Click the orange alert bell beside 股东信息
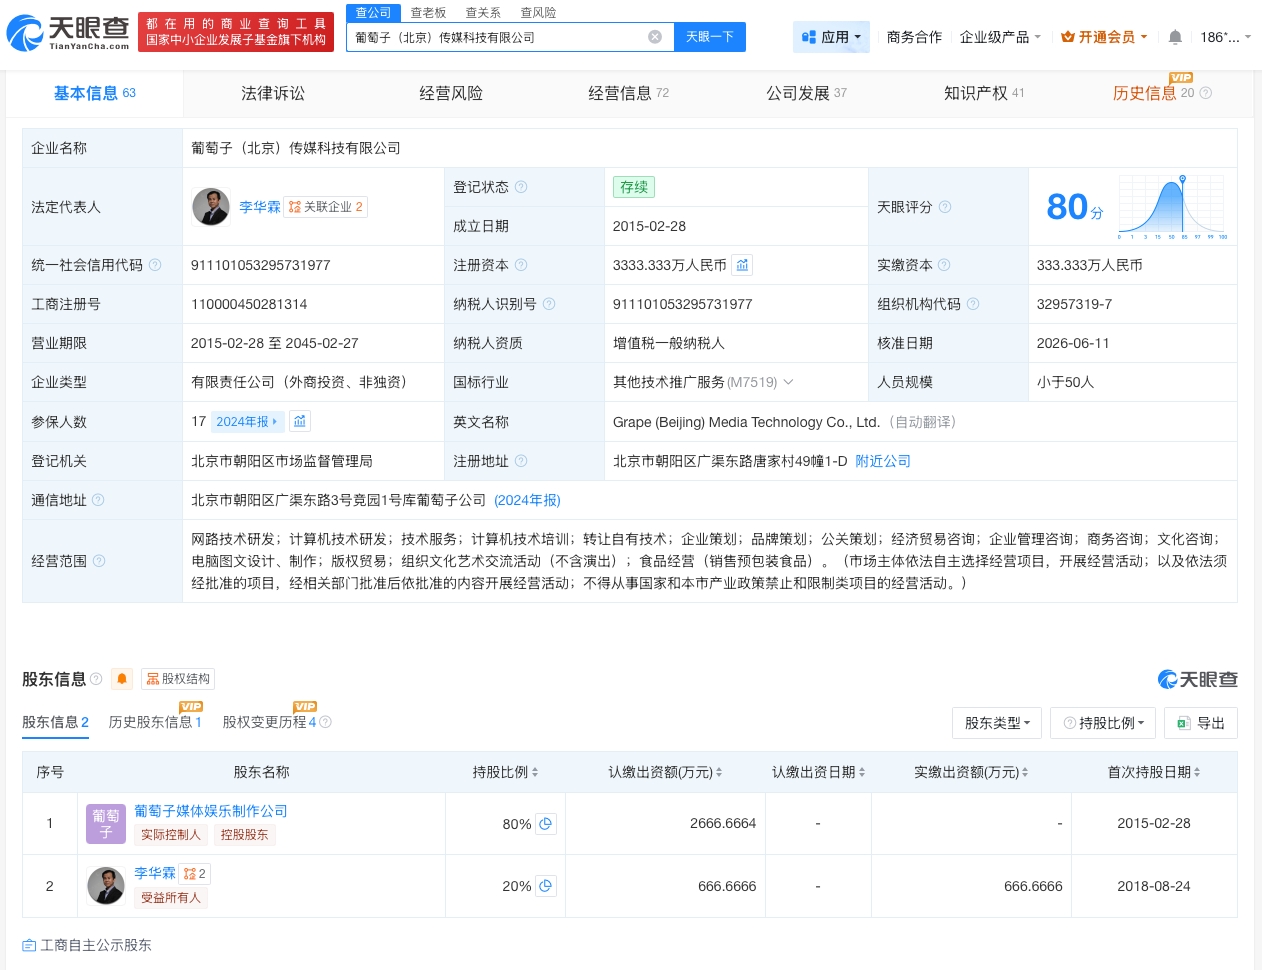Image resolution: width=1262 pixels, height=970 pixels. coord(122,679)
